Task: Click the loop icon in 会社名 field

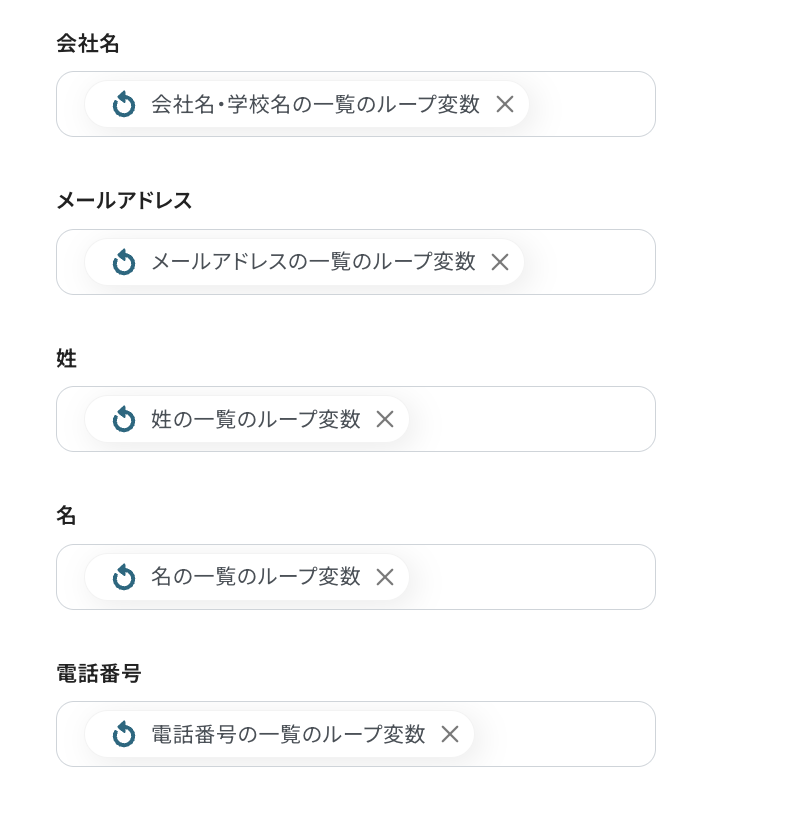Action: point(124,104)
